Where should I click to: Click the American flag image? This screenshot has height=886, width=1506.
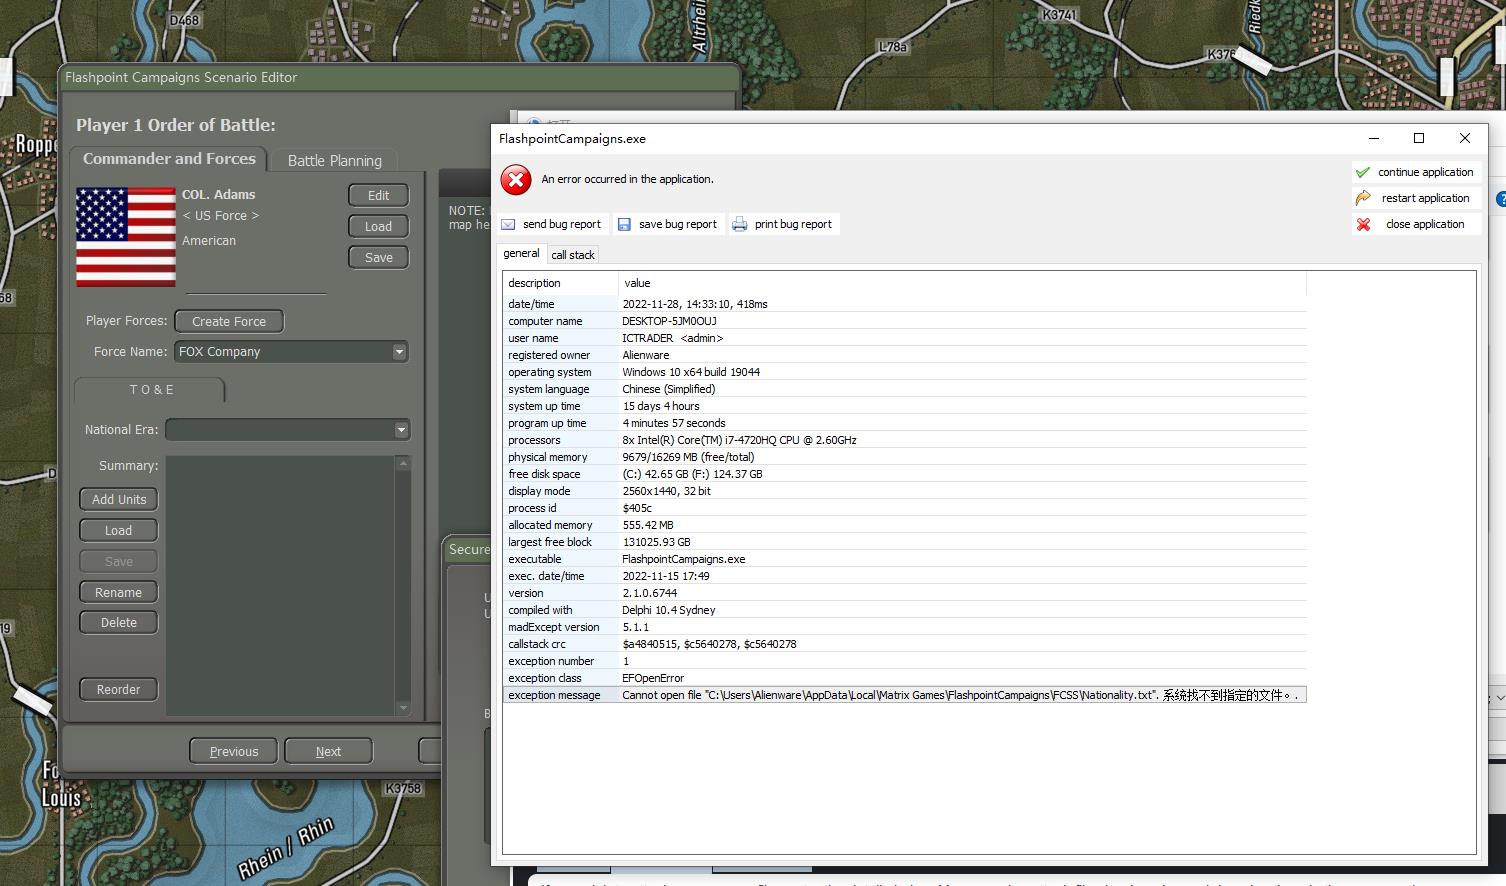pos(126,237)
